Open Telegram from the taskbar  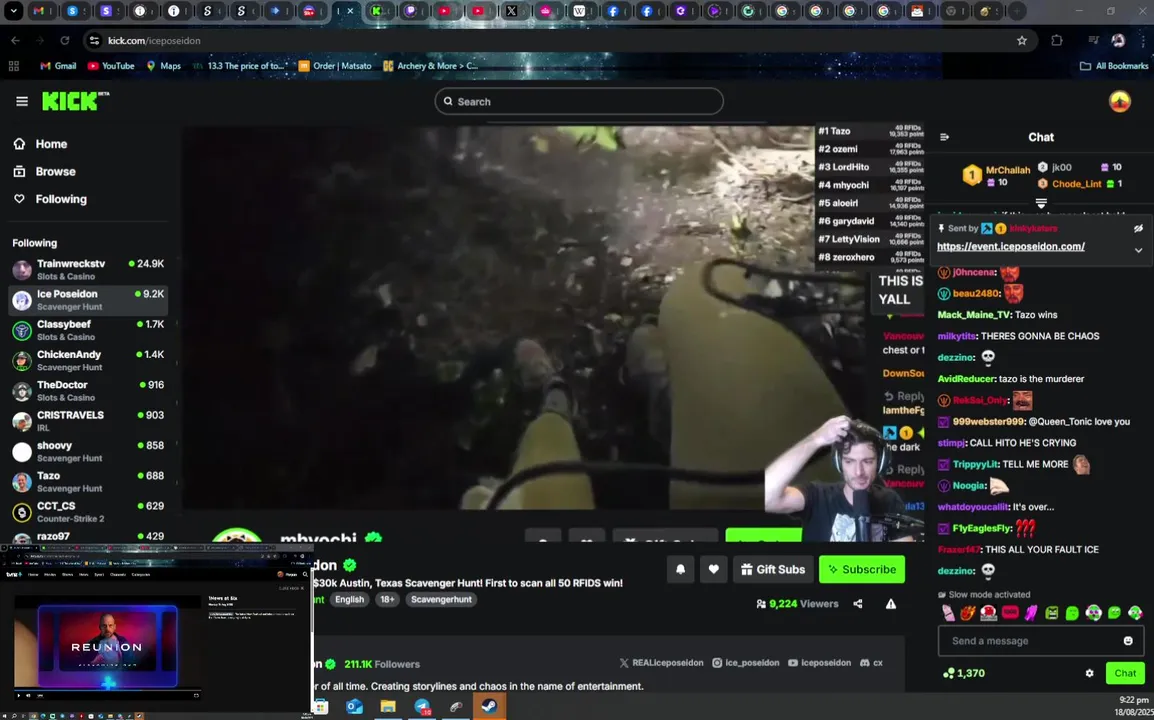422,706
